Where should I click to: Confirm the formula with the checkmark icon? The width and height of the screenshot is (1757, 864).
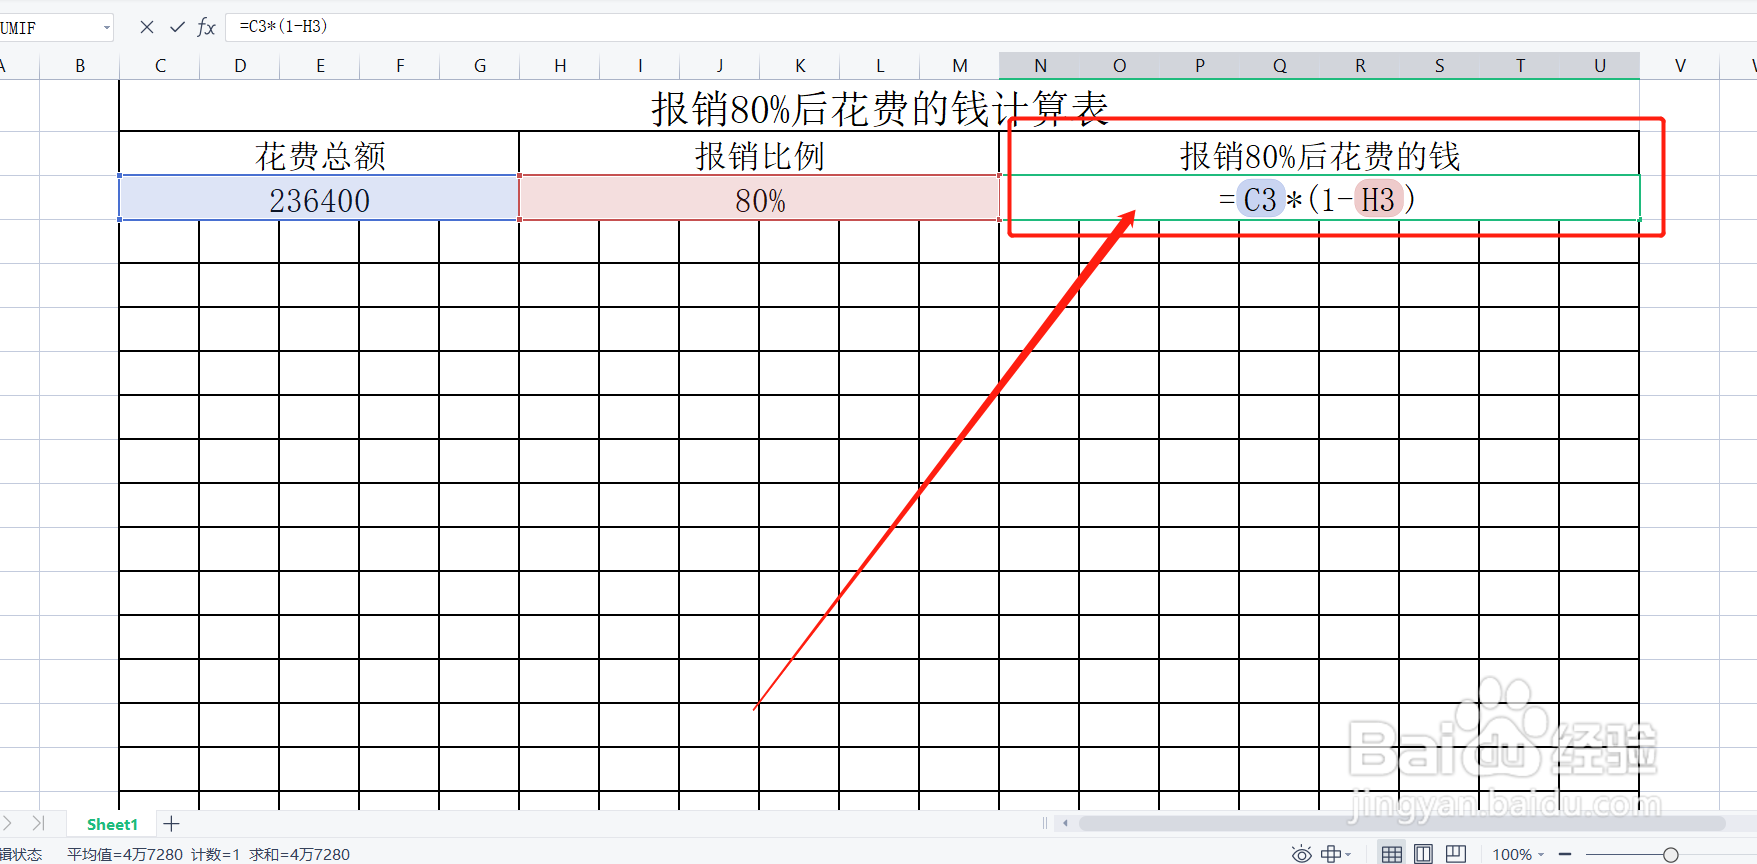[x=177, y=27]
